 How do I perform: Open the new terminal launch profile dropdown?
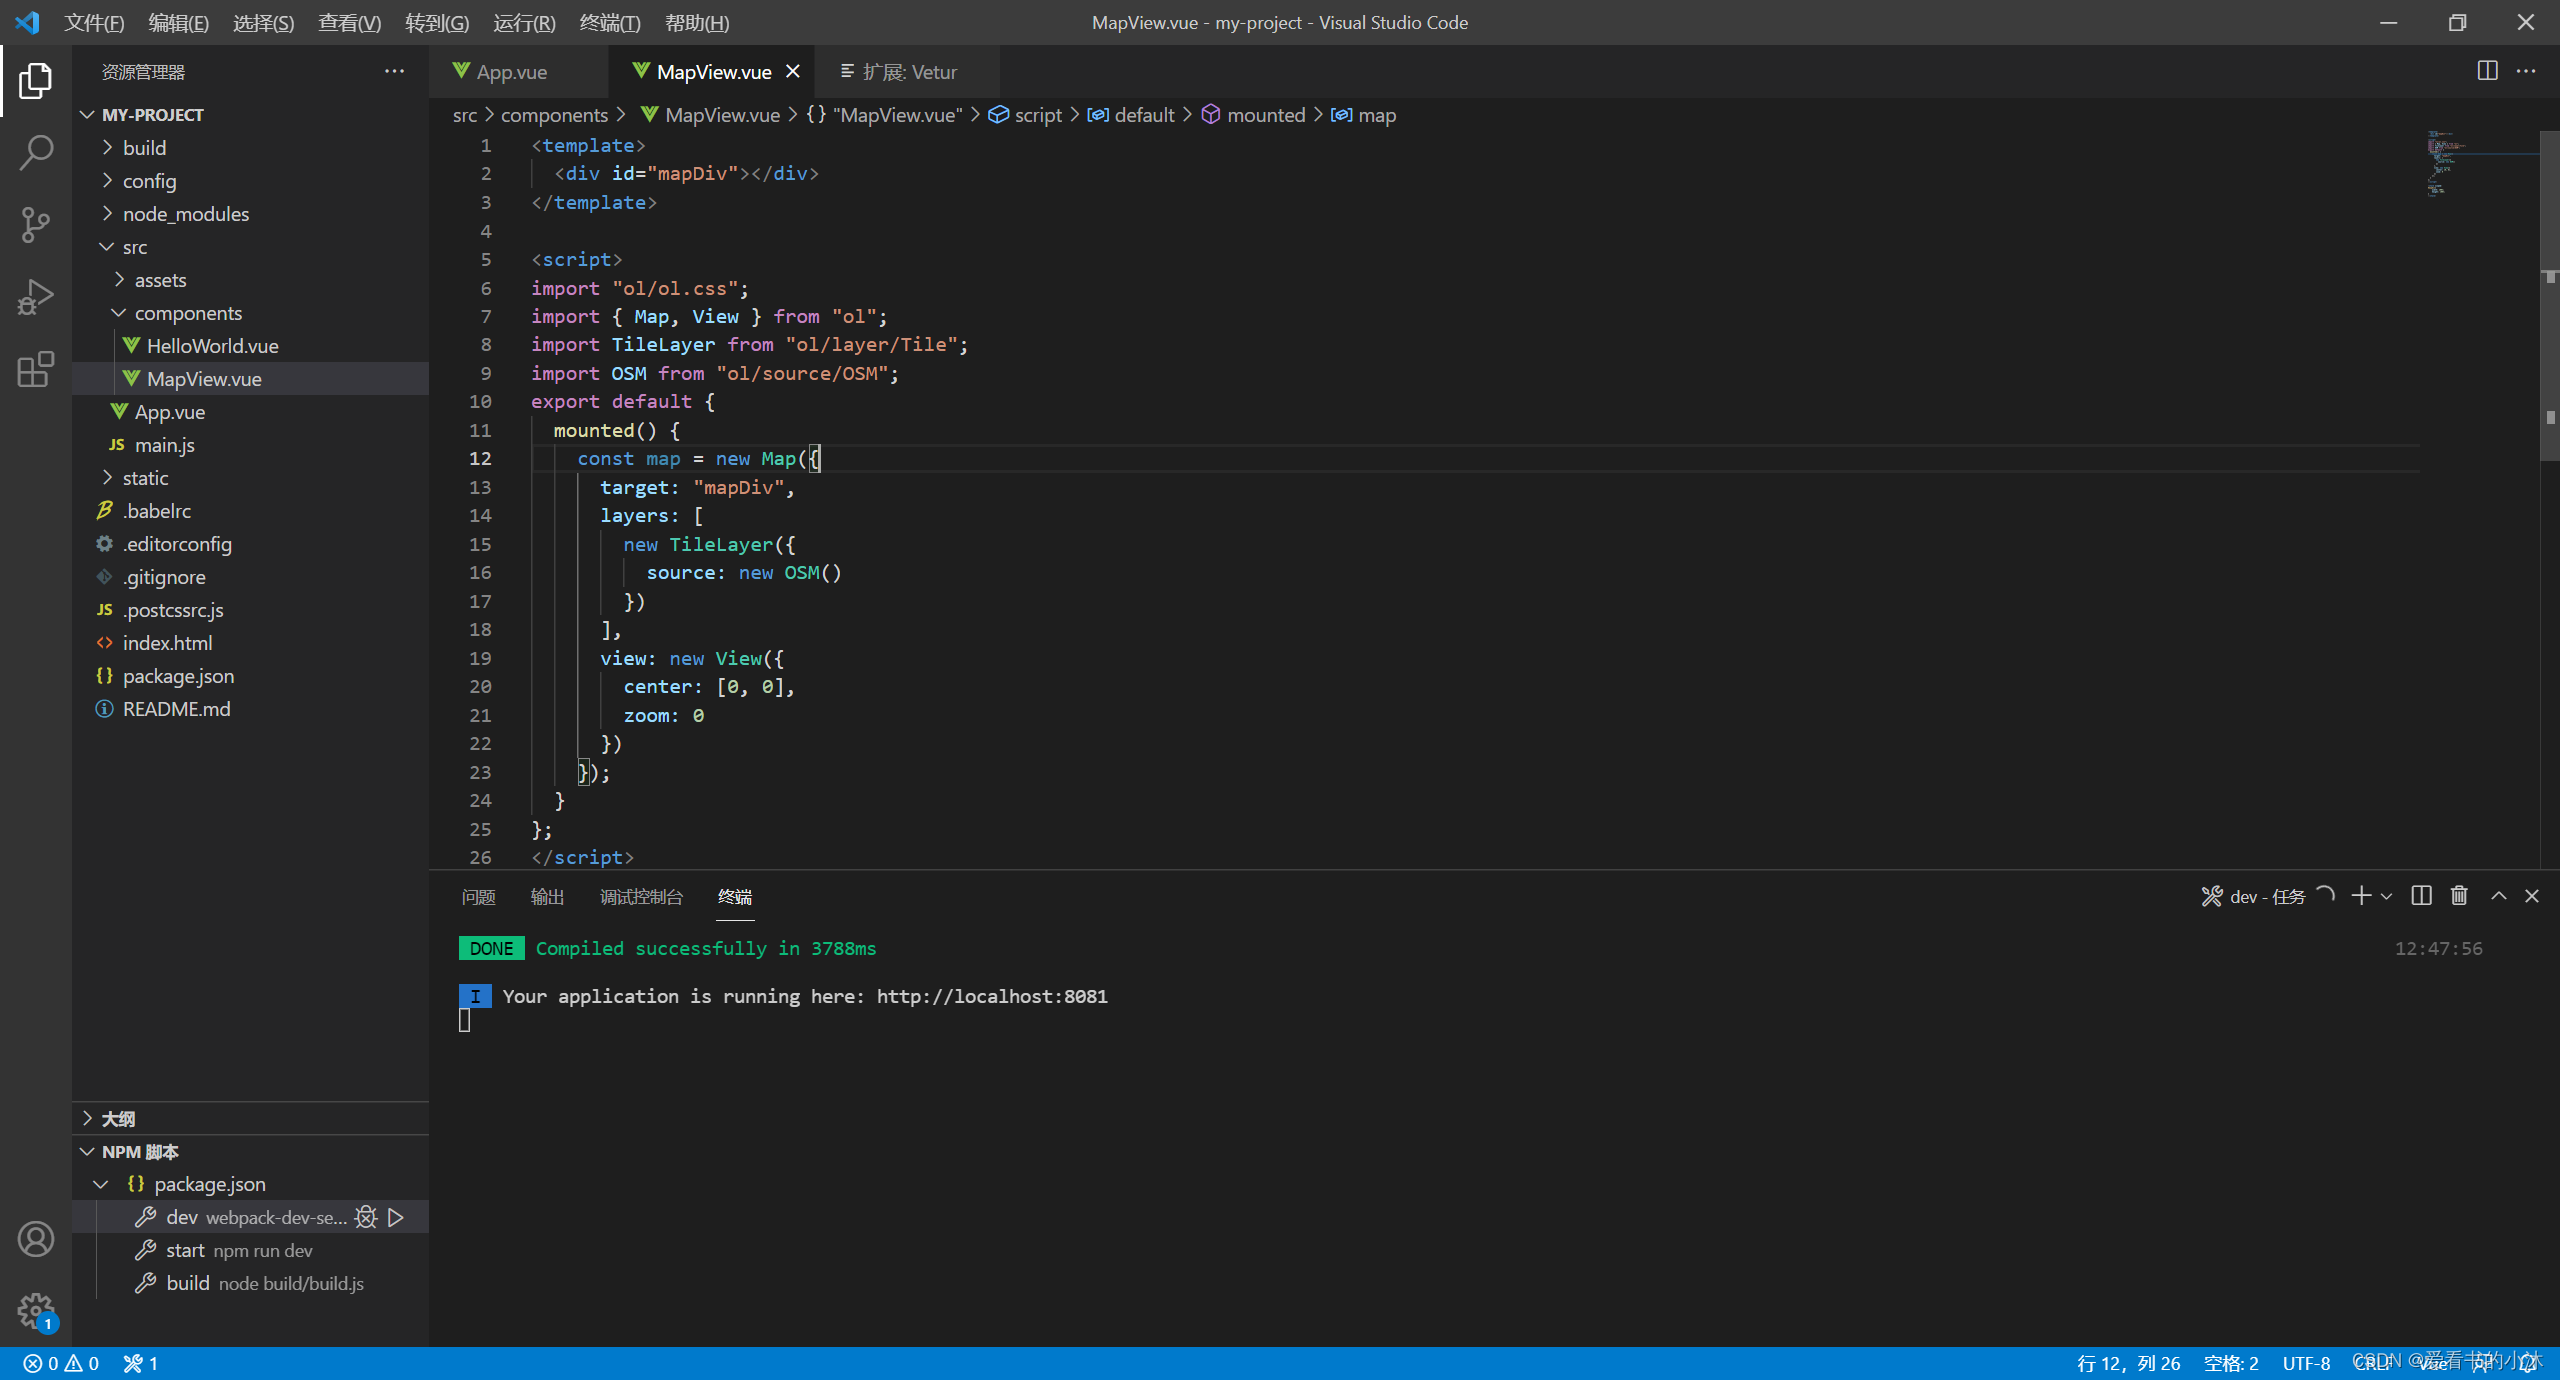pos(2387,896)
